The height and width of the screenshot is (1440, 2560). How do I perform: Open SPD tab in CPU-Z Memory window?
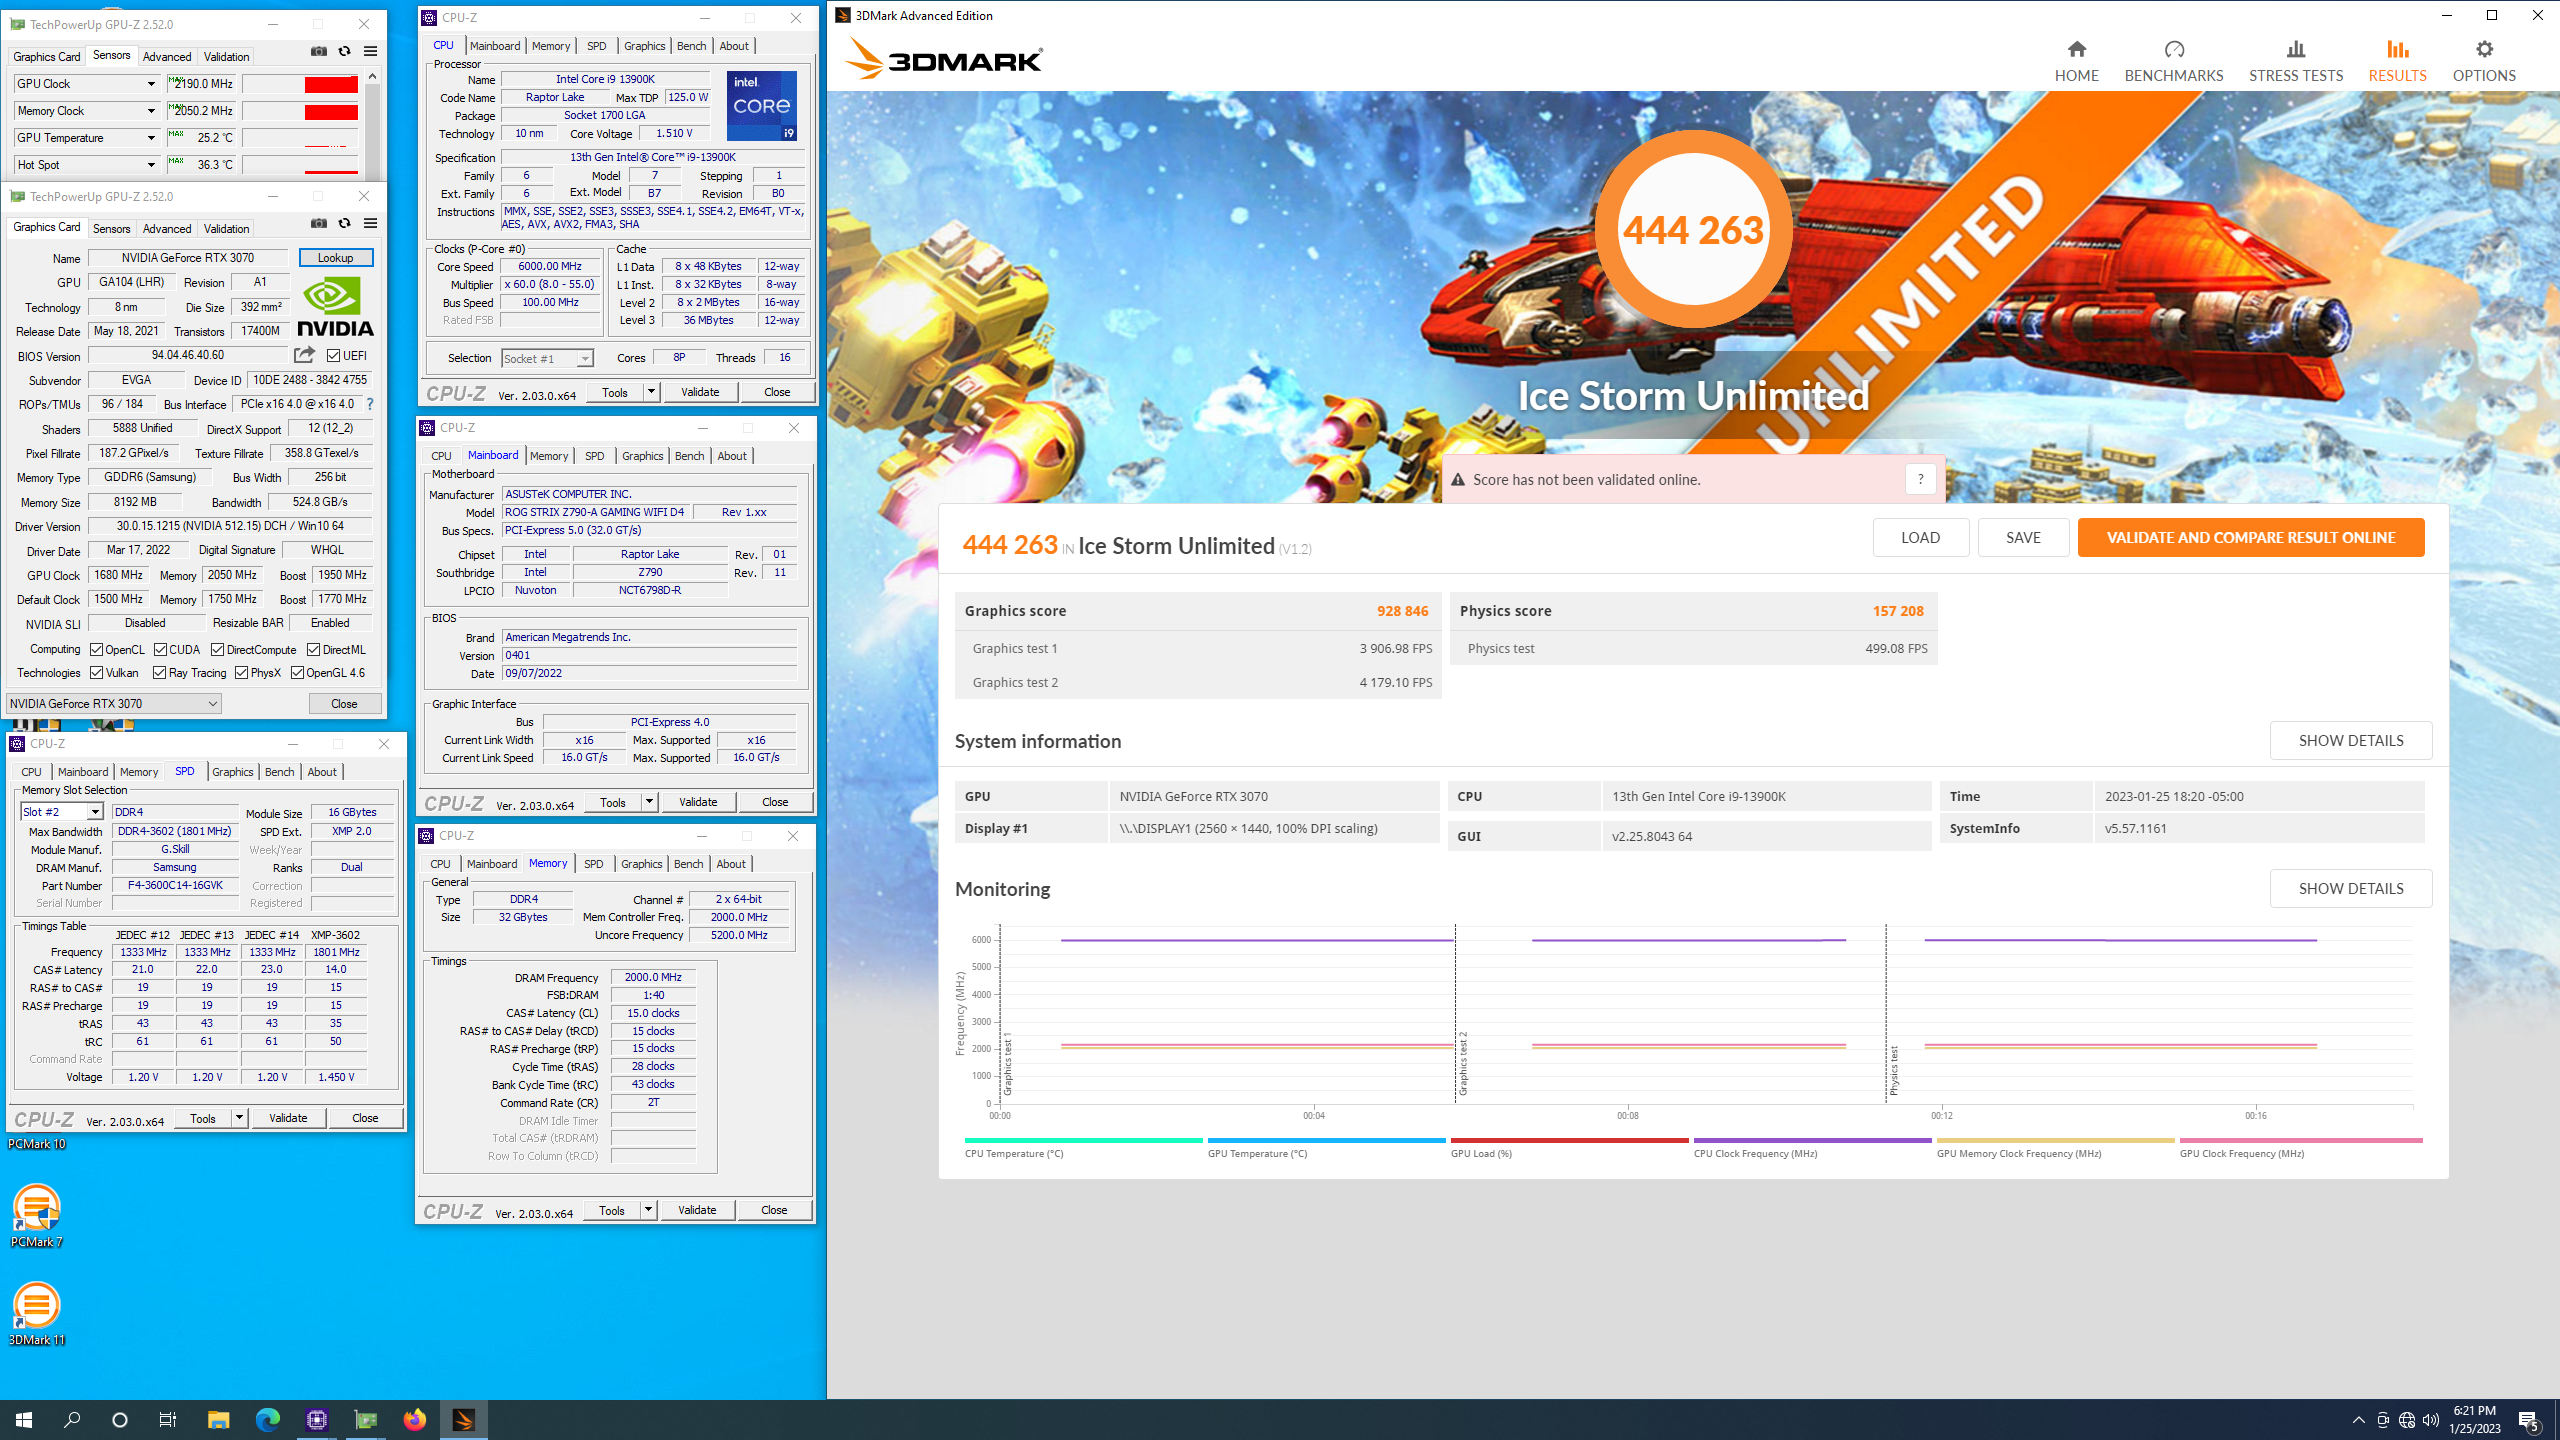point(593,864)
